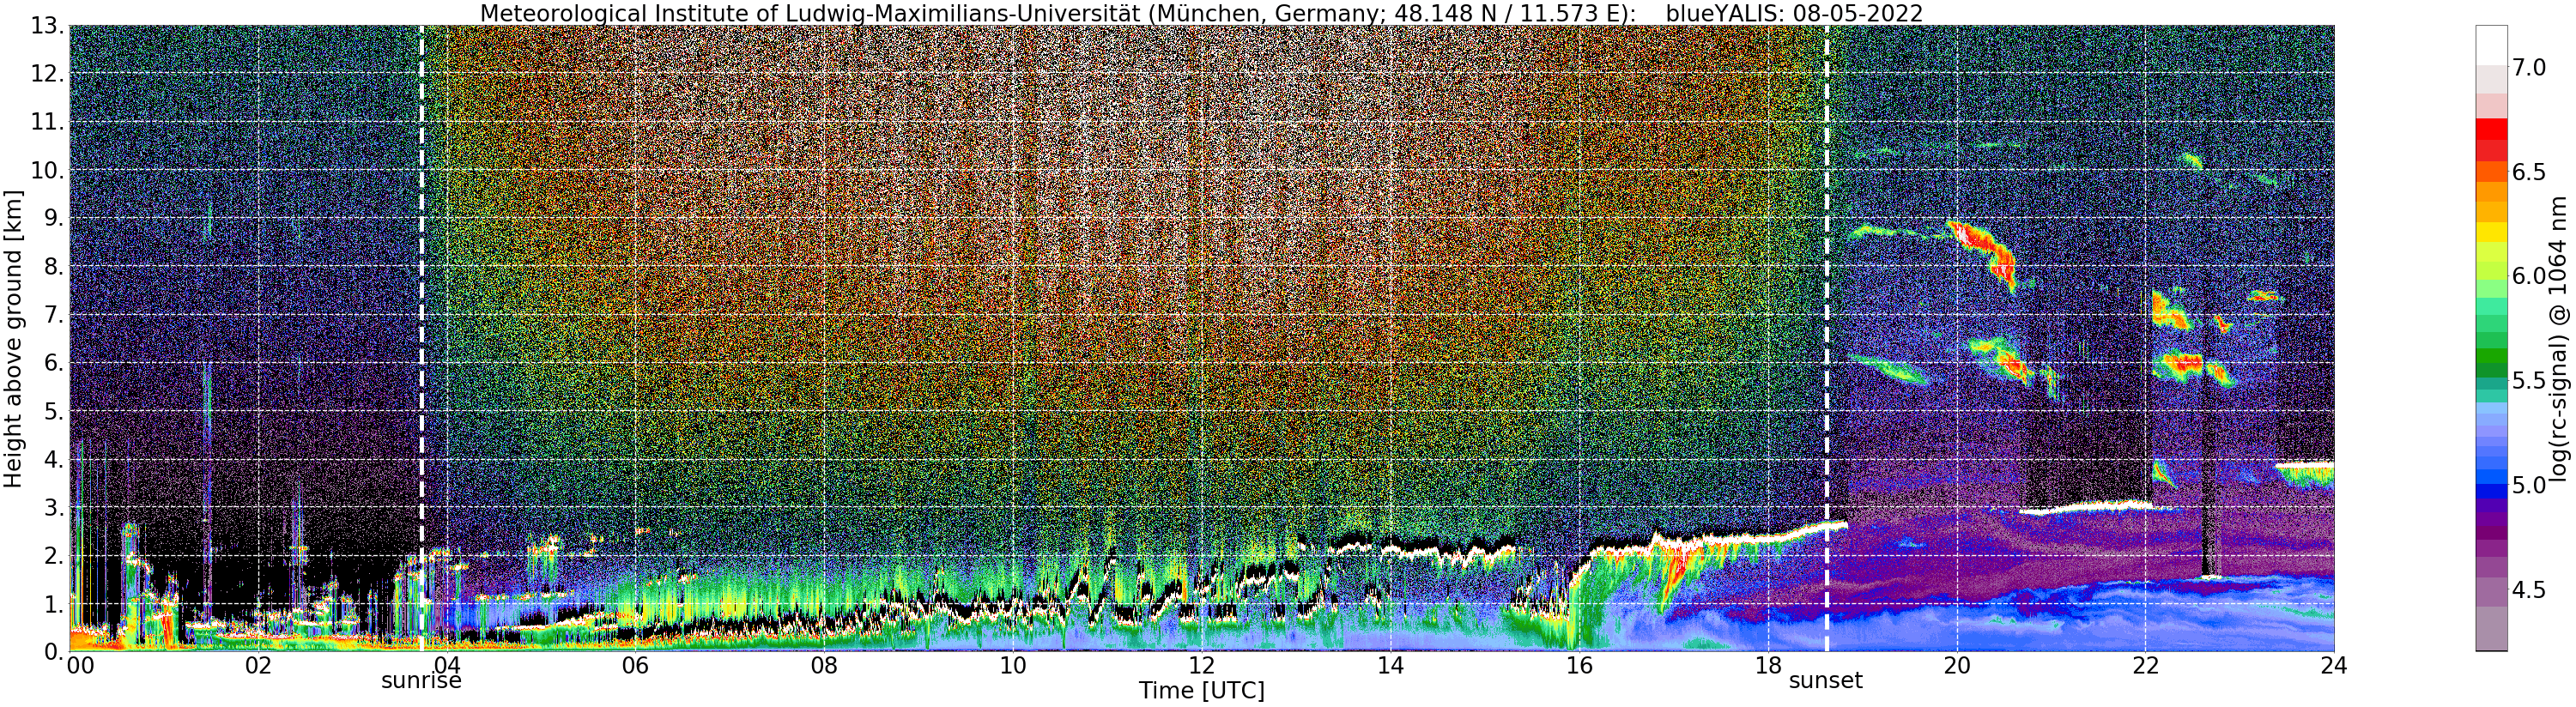Screen dimensions: 2576x707
Task: Click the dashed sunset marker line in the plot
Action: [1827, 338]
